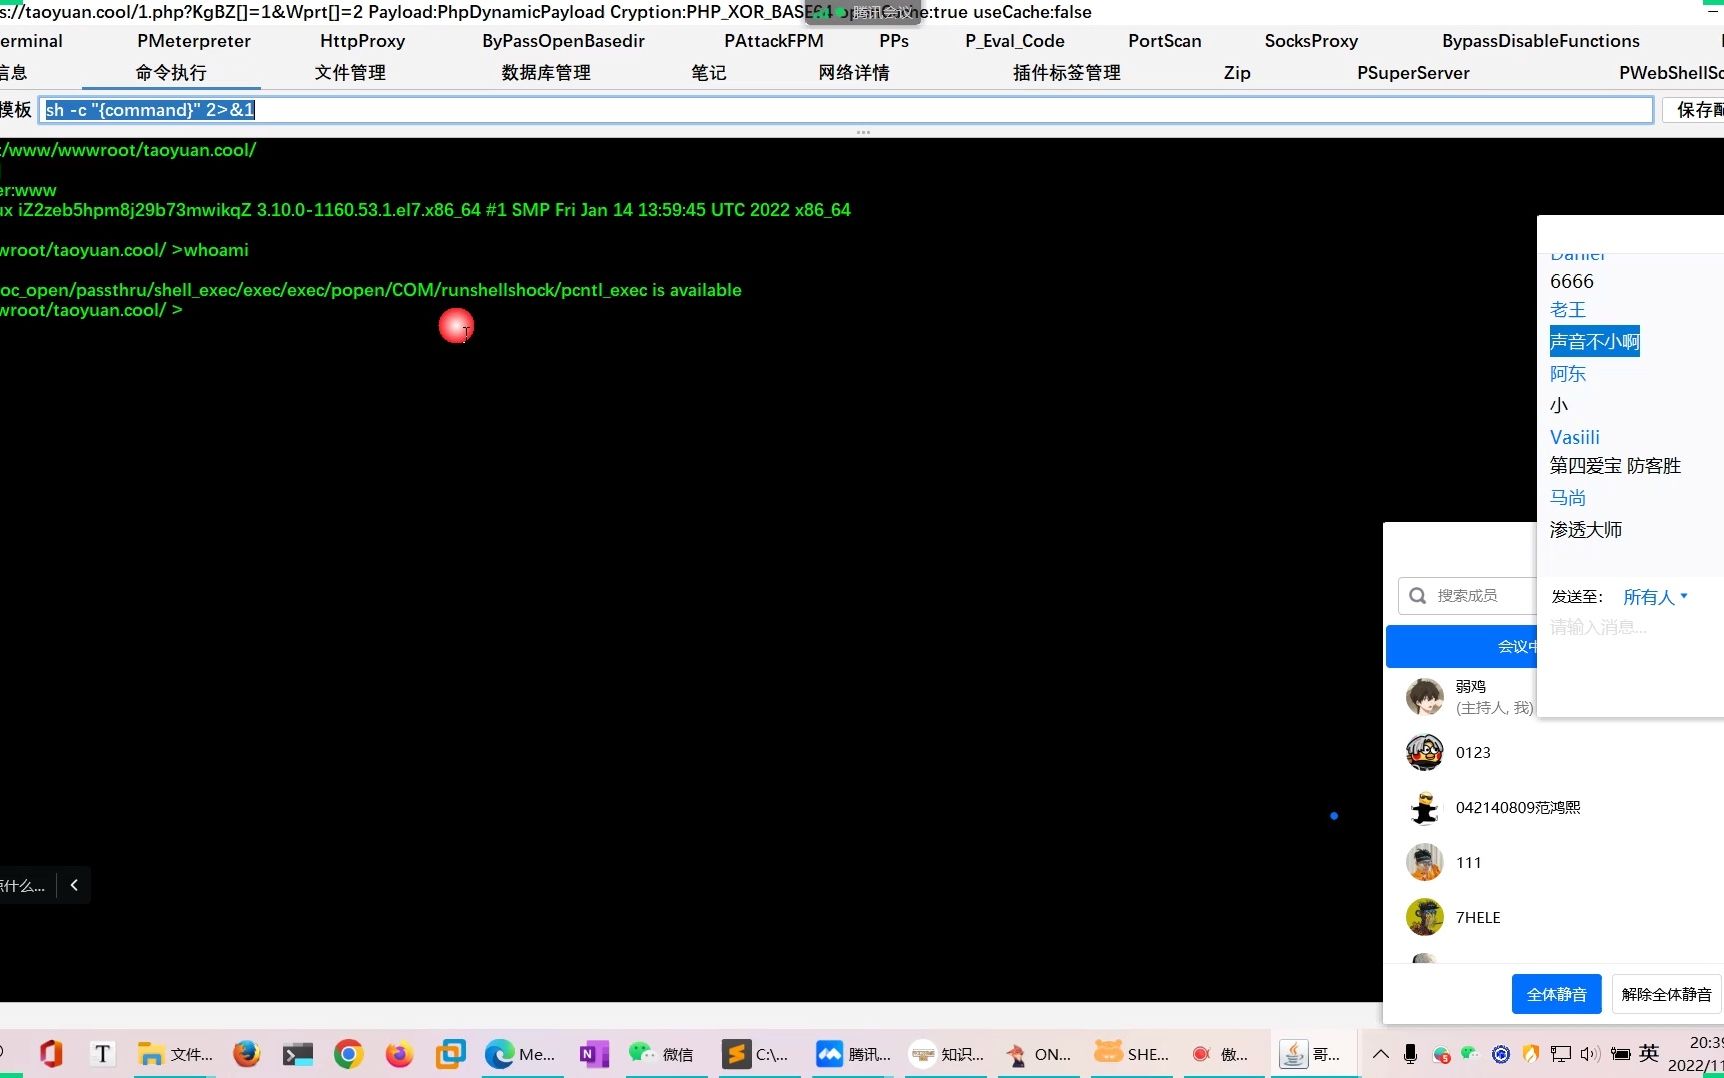Switch to Sublime Text taskbar window
This screenshot has height=1078, width=1724.
[755, 1053]
